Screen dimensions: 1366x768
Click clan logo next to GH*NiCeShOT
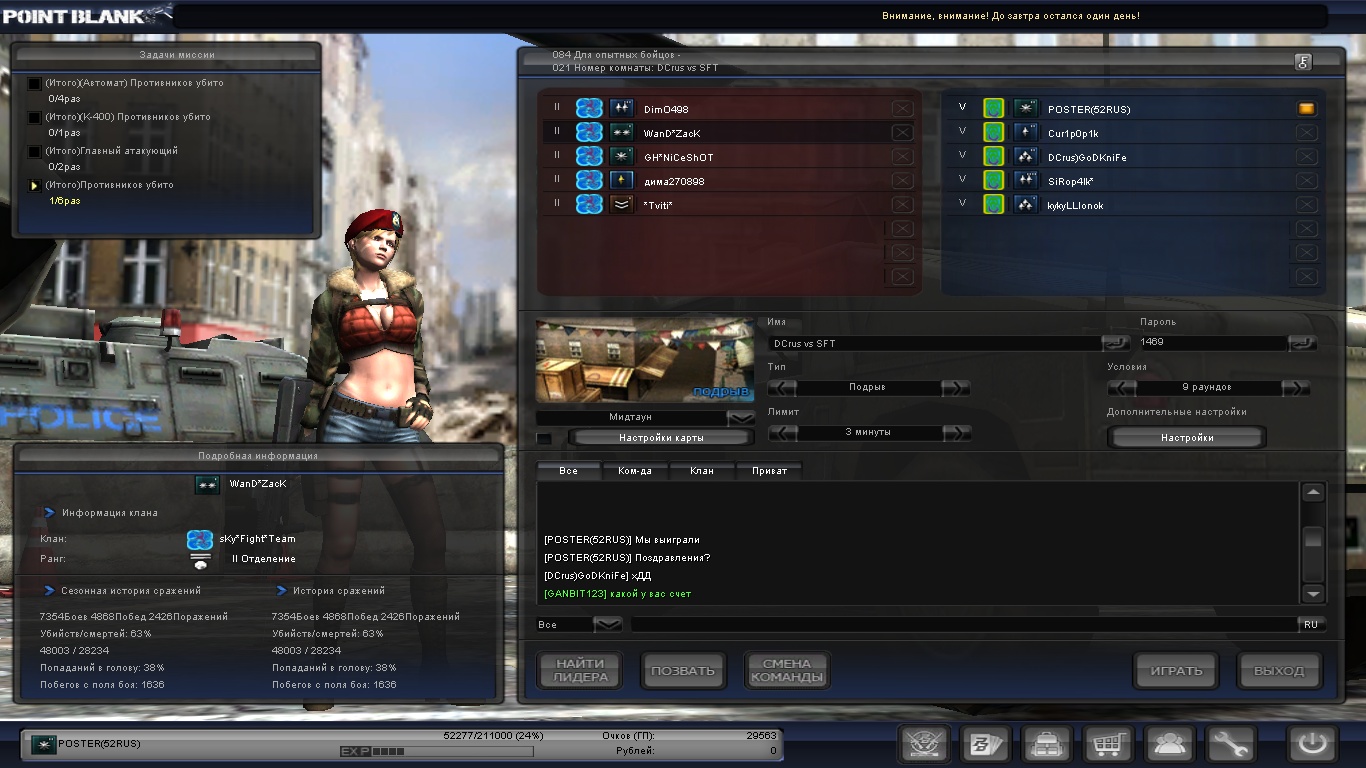[x=589, y=156]
